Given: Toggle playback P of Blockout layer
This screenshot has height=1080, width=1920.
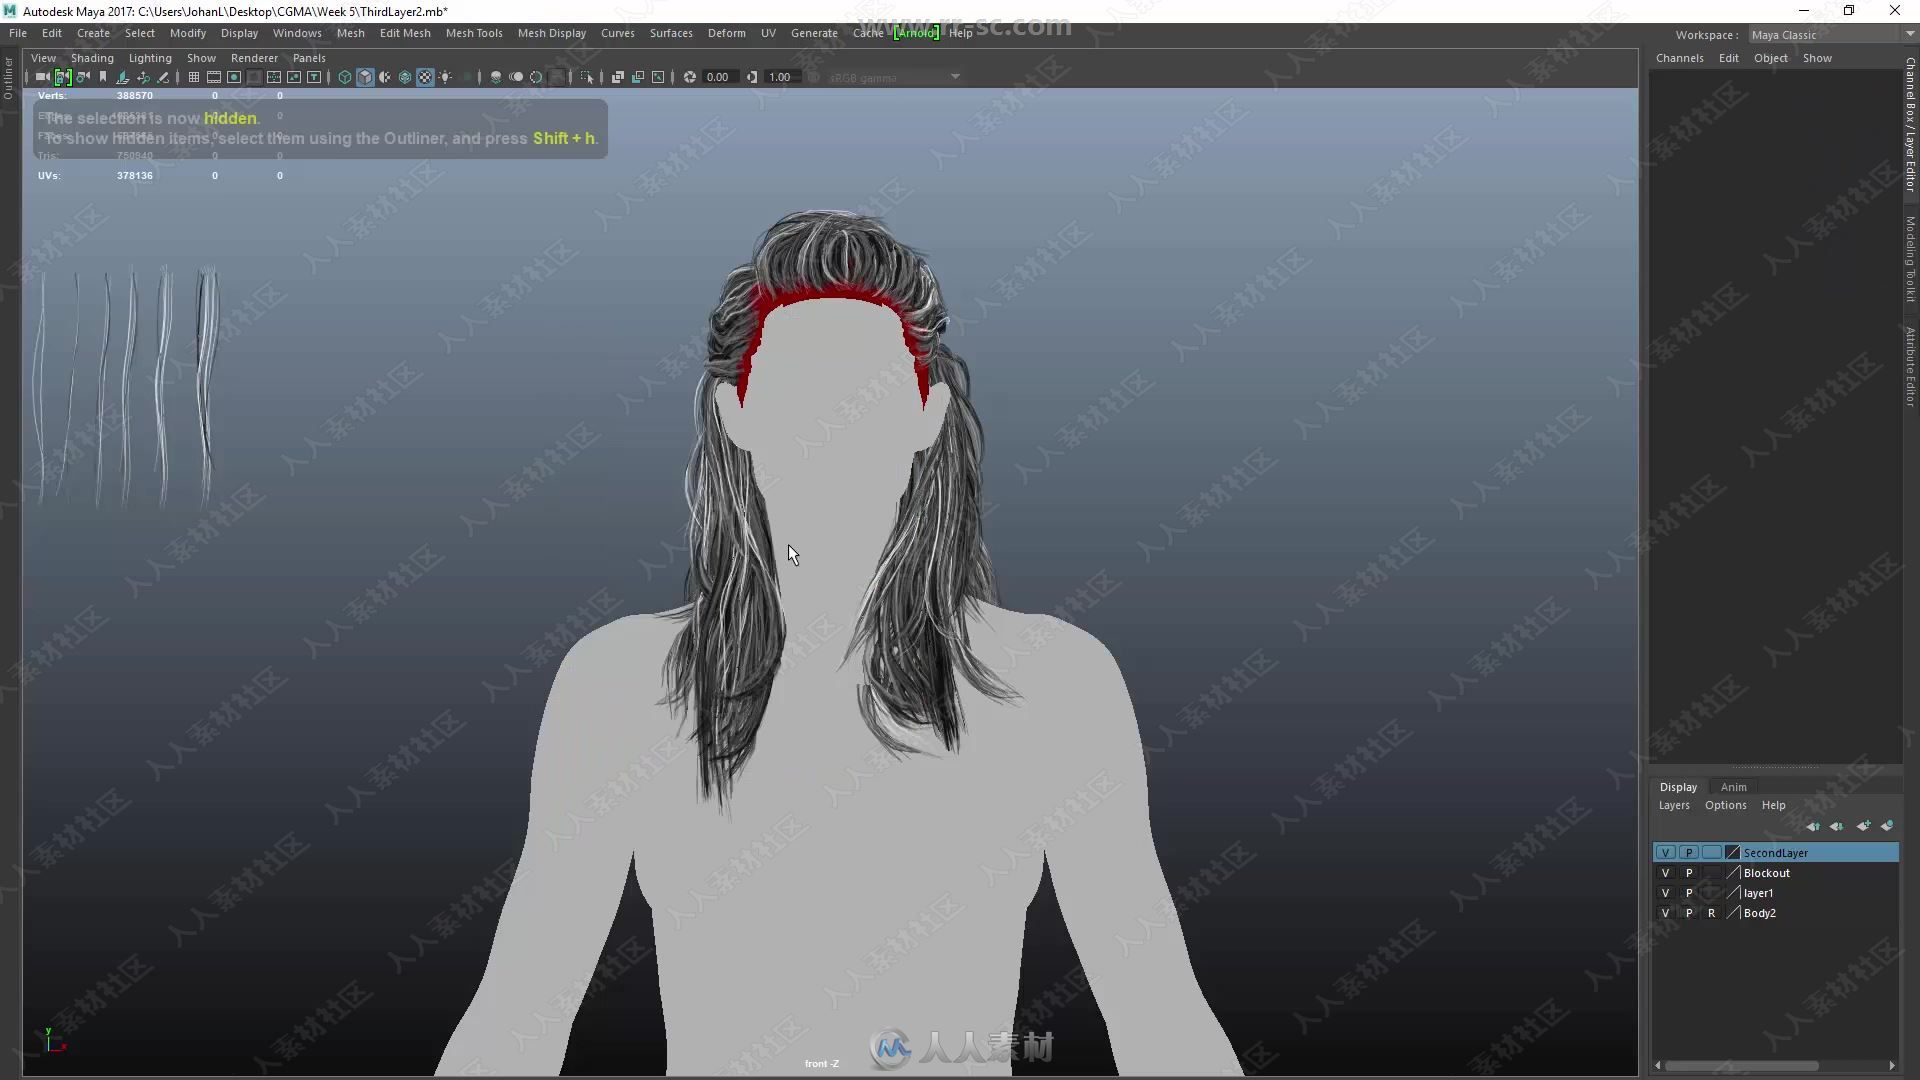Looking at the screenshot, I should pos(1689,873).
